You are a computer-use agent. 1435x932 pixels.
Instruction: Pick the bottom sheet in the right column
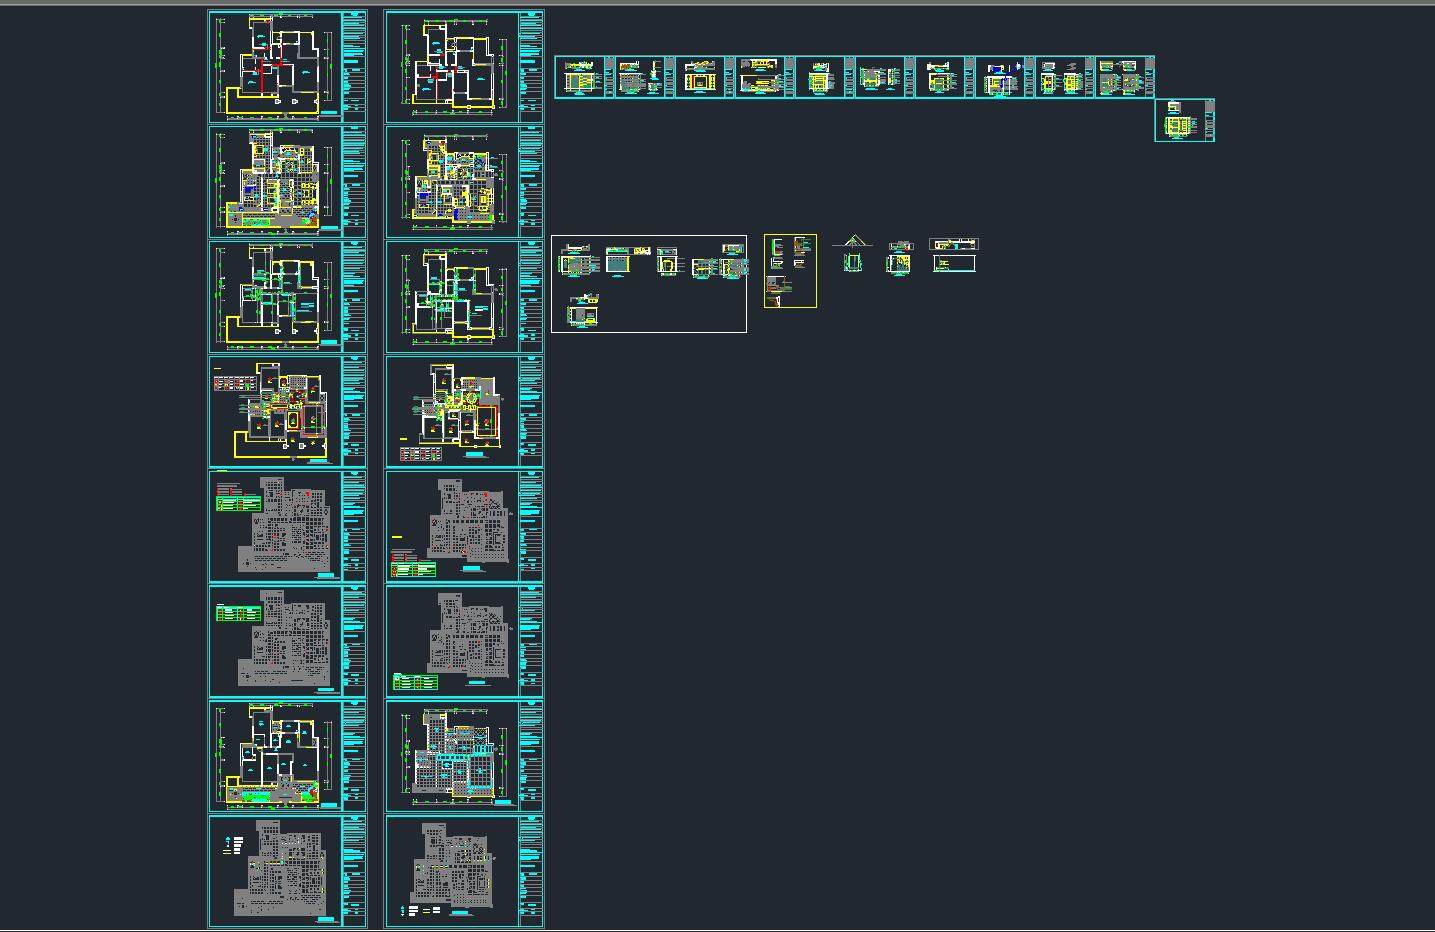[x=464, y=871]
